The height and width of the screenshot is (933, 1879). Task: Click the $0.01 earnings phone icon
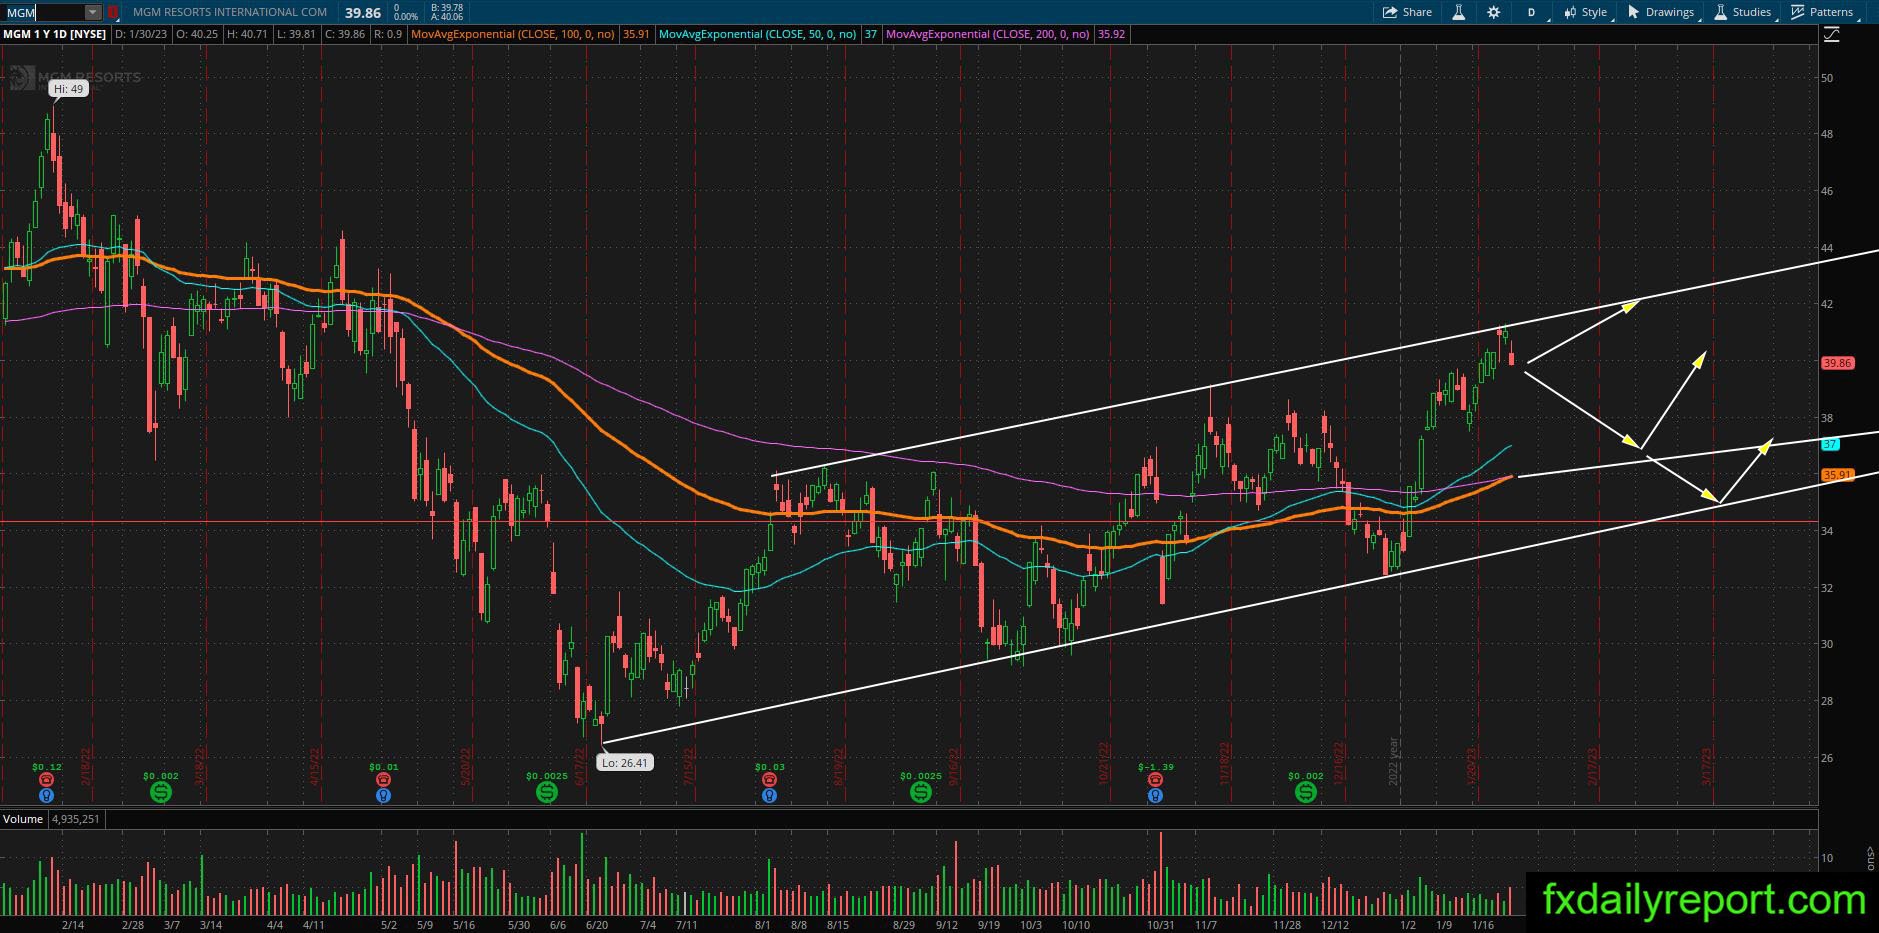click(383, 780)
